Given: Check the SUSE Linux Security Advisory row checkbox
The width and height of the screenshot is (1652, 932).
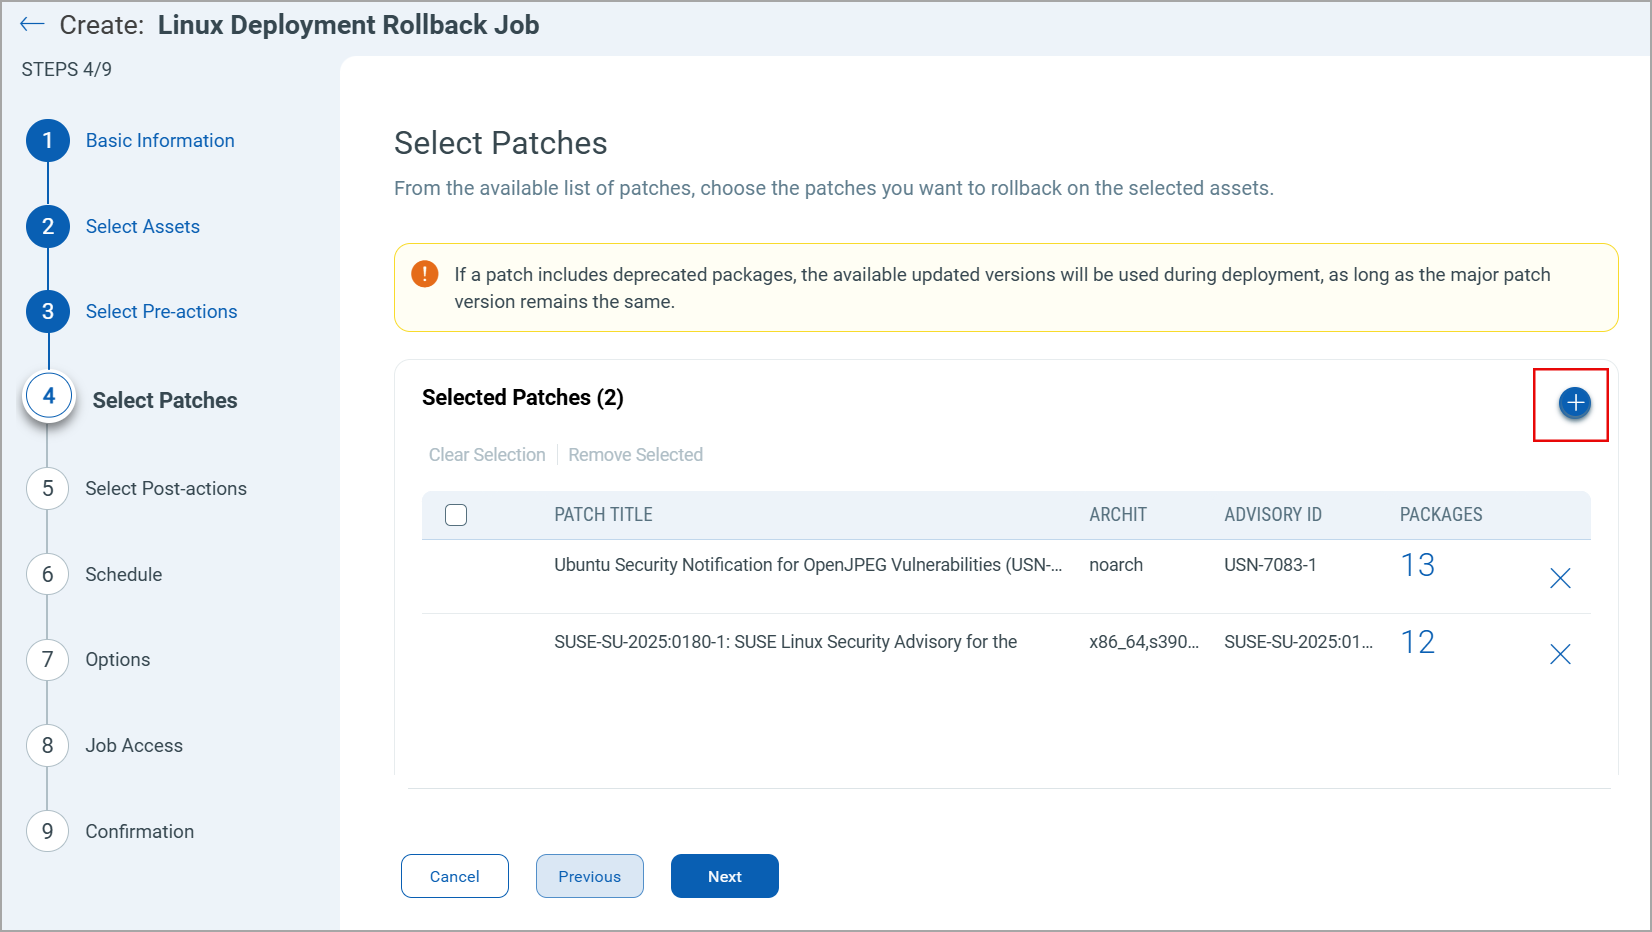Looking at the screenshot, I should (x=456, y=641).
